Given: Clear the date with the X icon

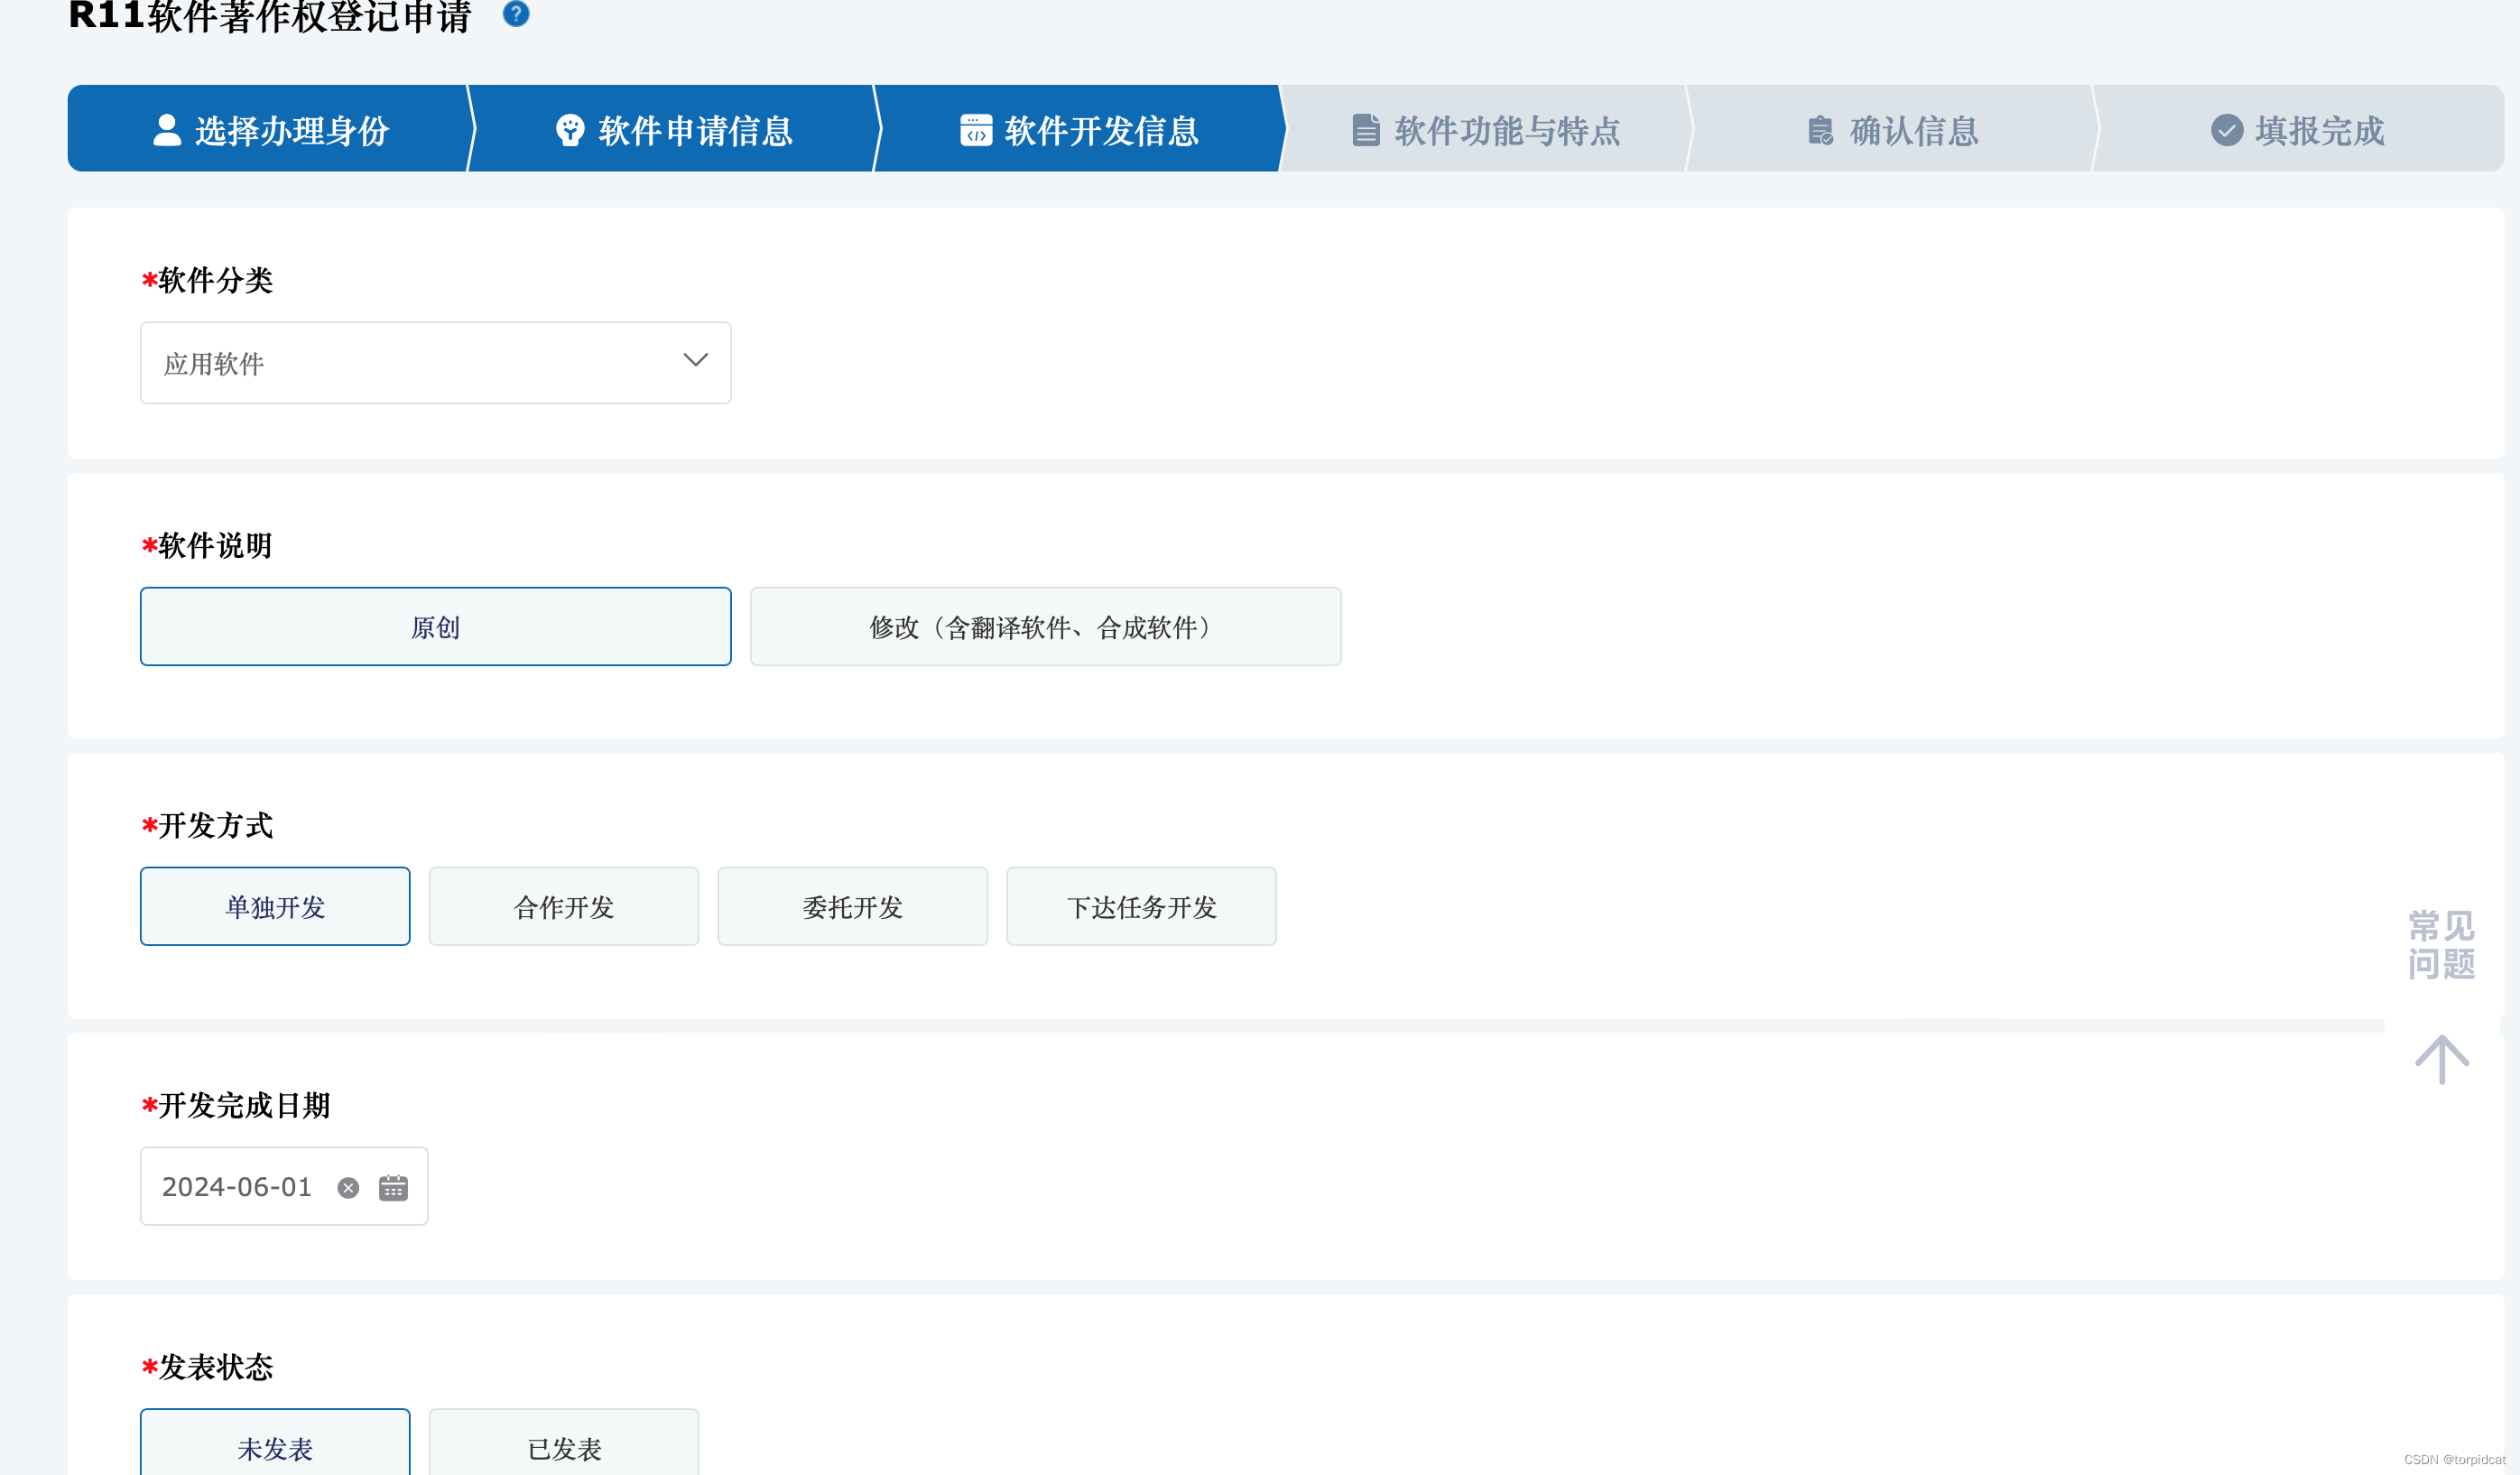Looking at the screenshot, I should point(348,1187).
